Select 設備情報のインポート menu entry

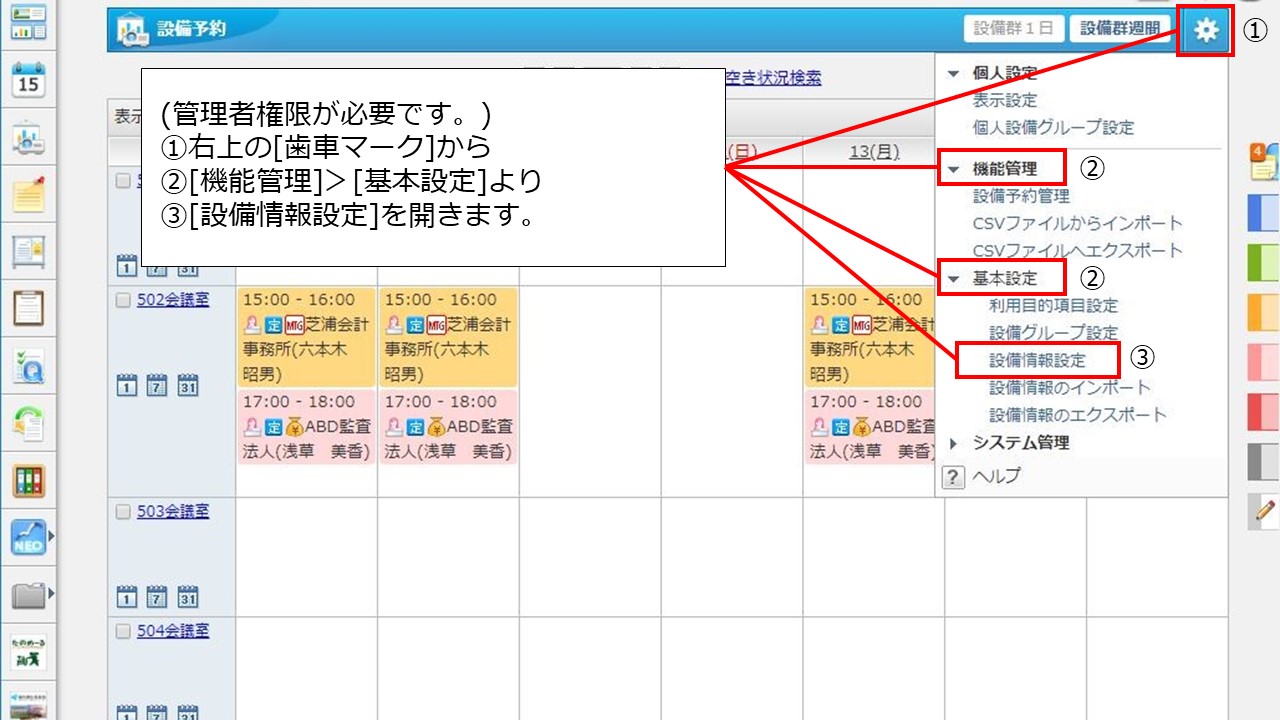pos(1070,387)
